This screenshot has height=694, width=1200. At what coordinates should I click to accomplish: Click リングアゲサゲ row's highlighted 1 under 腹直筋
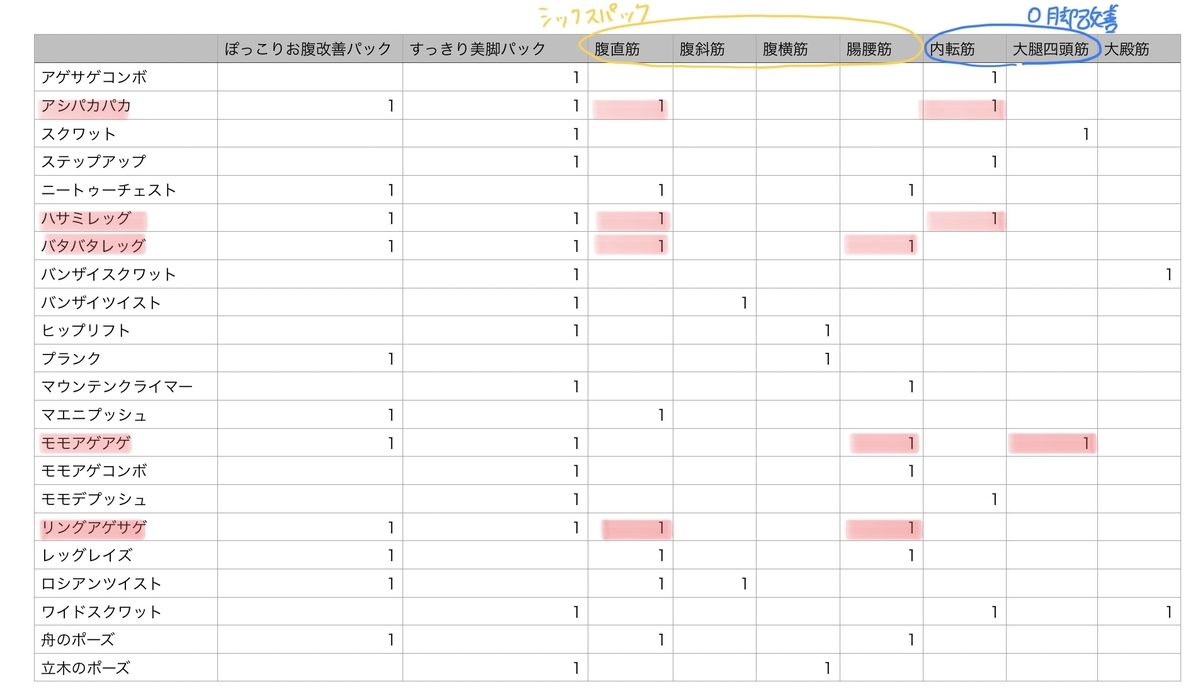(661, 527)
